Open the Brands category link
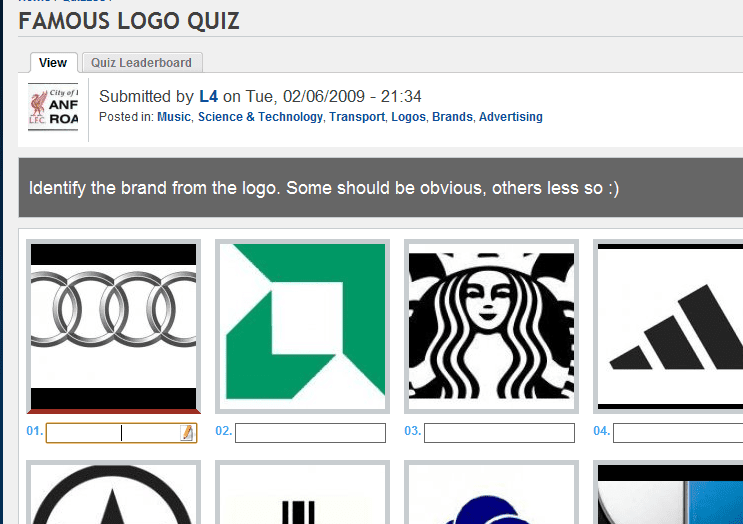Screen dimensions: 743x524 [x=453, y=117]
